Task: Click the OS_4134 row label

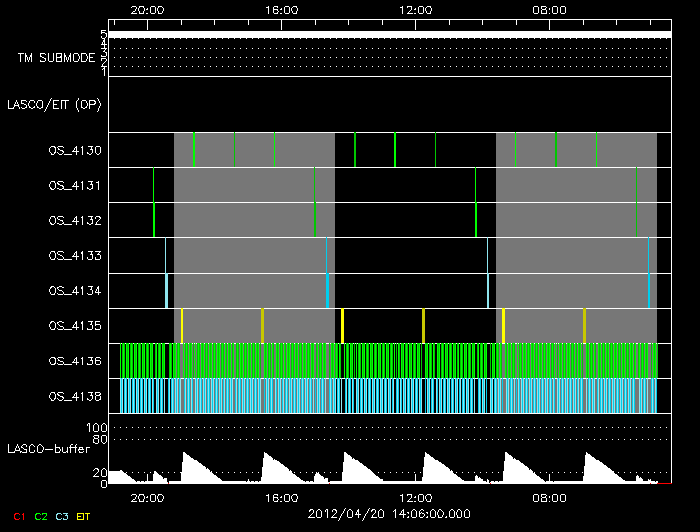Action: pyautogui.click(x=75, y=291)
